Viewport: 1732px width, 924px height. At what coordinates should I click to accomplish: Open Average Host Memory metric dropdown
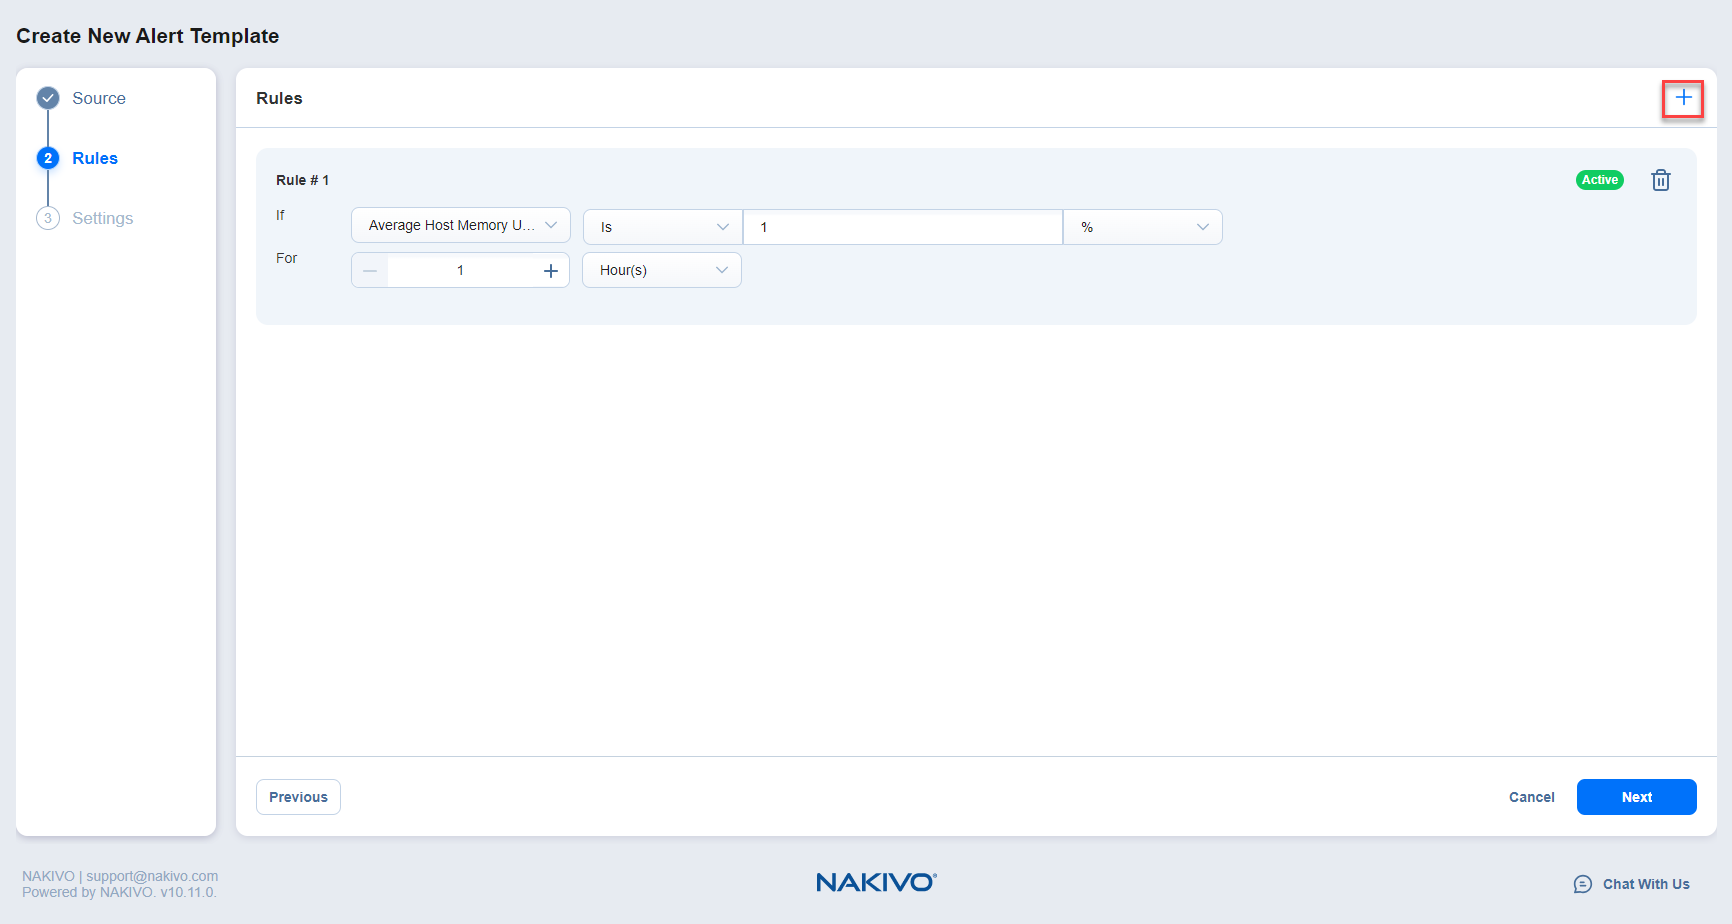(x=460, y=226)
